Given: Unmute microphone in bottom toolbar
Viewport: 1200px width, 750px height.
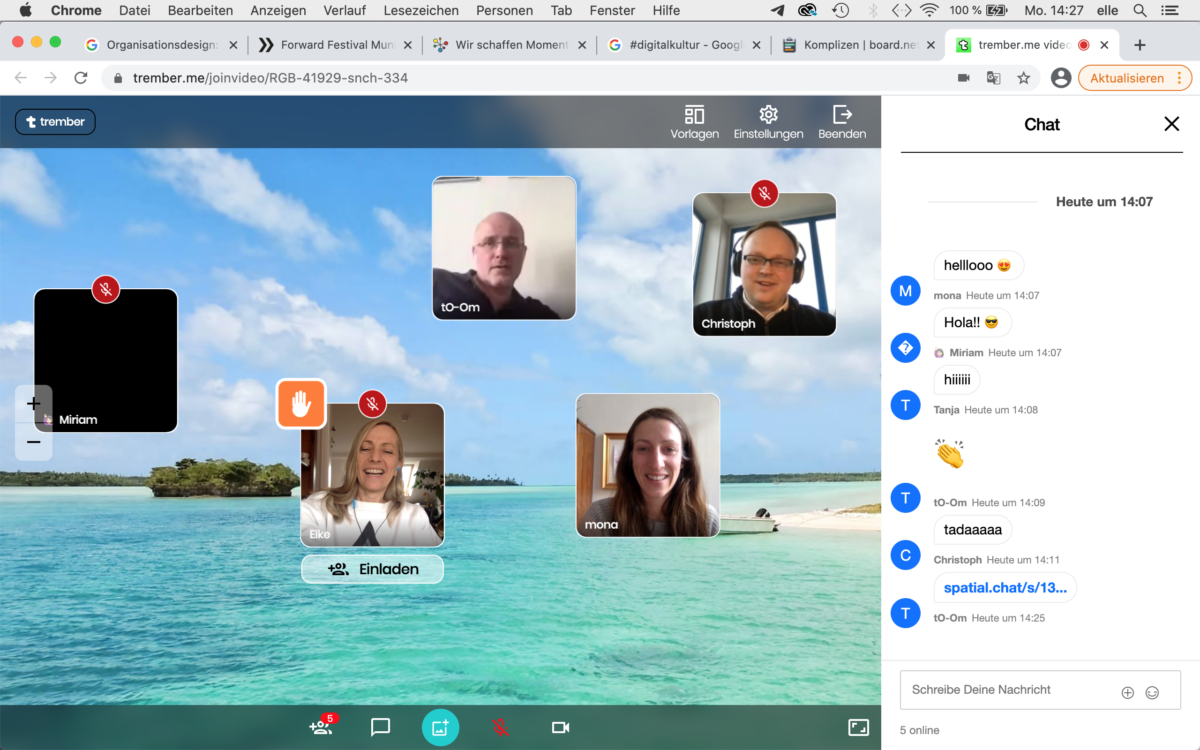Looking at the screenshot, I should [500, 727].
